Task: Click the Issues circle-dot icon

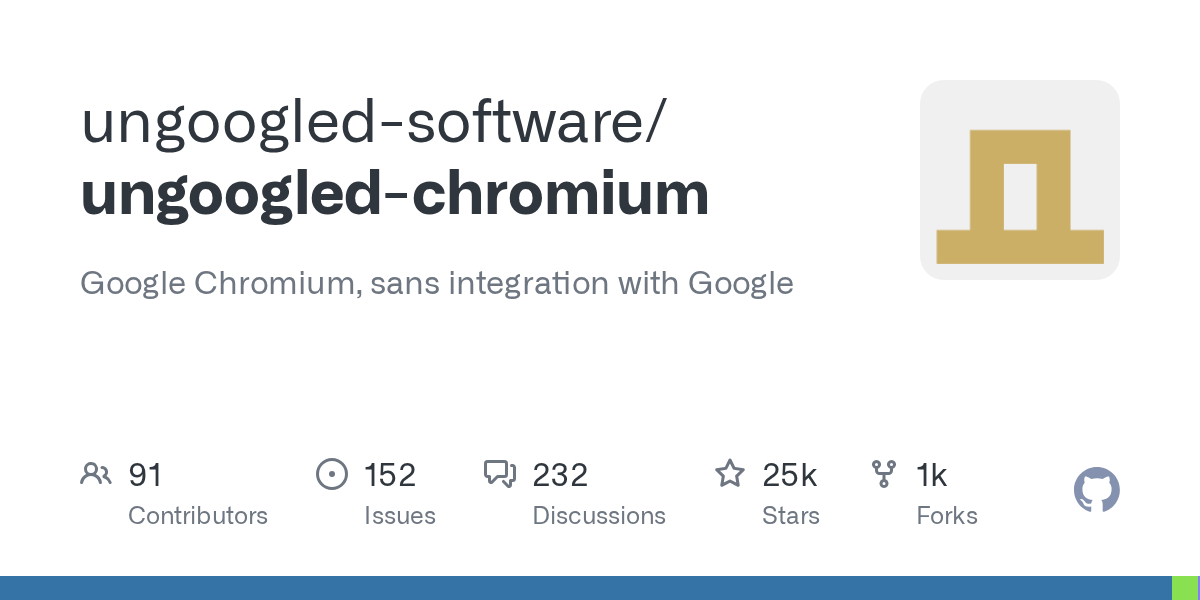Action: click(331, 474)
